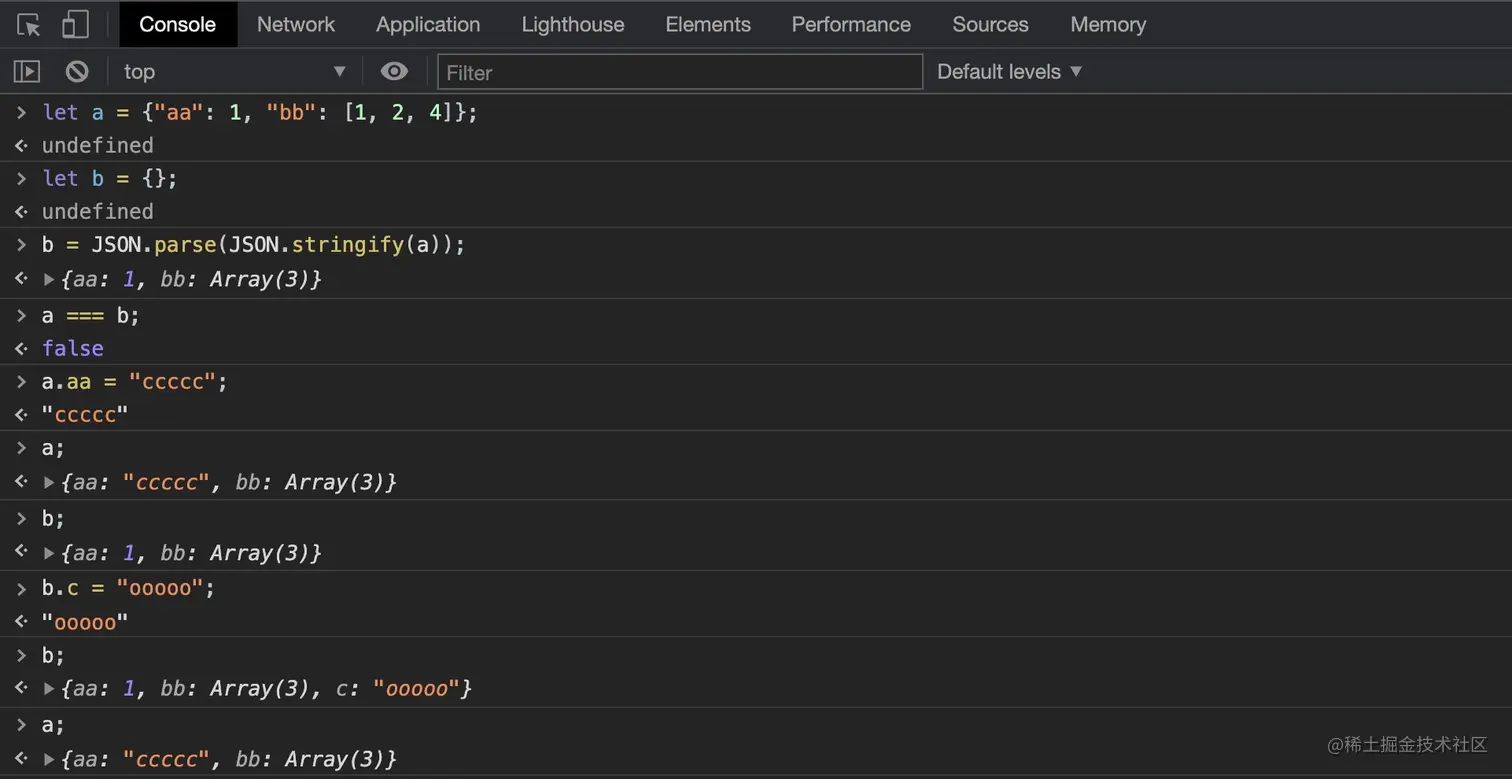The width and height of the screenshot is (1512, 779).
Task: Select the Console tab
Action: pyautogui.click(x=178, y=25)
